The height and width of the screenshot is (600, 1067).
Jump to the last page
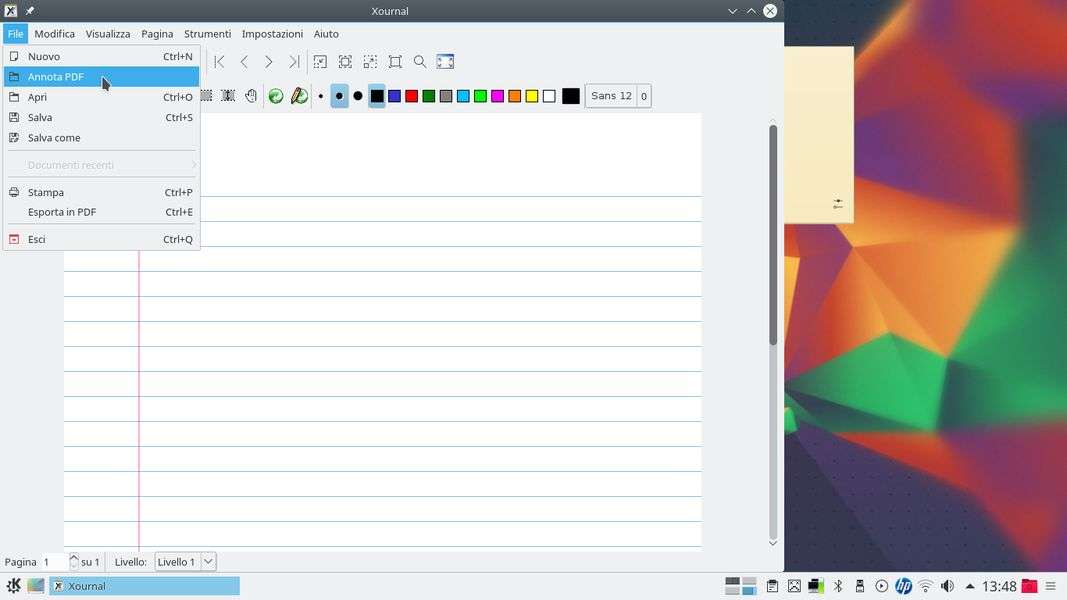pyautogui.click(x=294, y=62)
